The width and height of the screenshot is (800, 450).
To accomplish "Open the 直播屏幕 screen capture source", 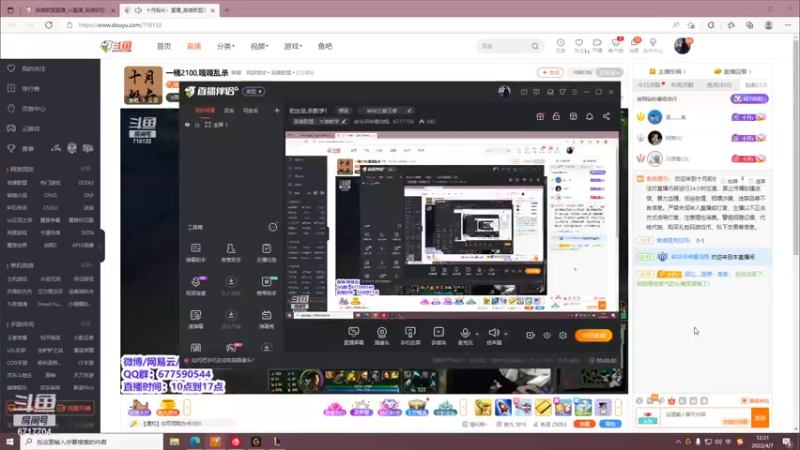I will [x=353, y=336].
